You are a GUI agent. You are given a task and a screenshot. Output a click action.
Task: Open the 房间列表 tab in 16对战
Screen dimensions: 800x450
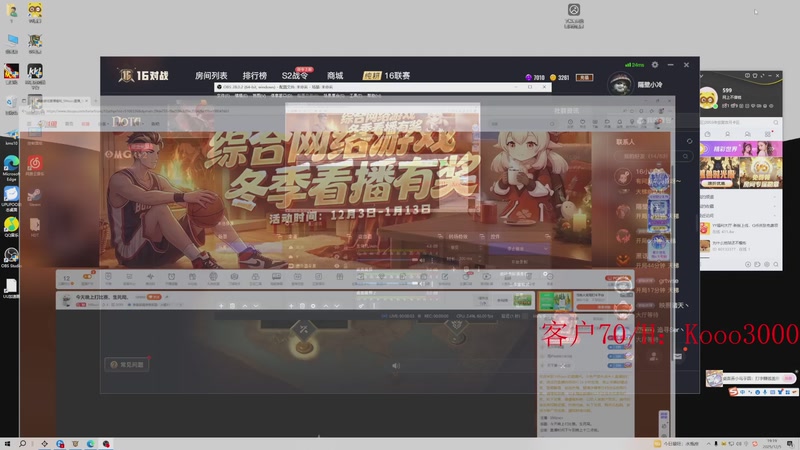point(211,76)
